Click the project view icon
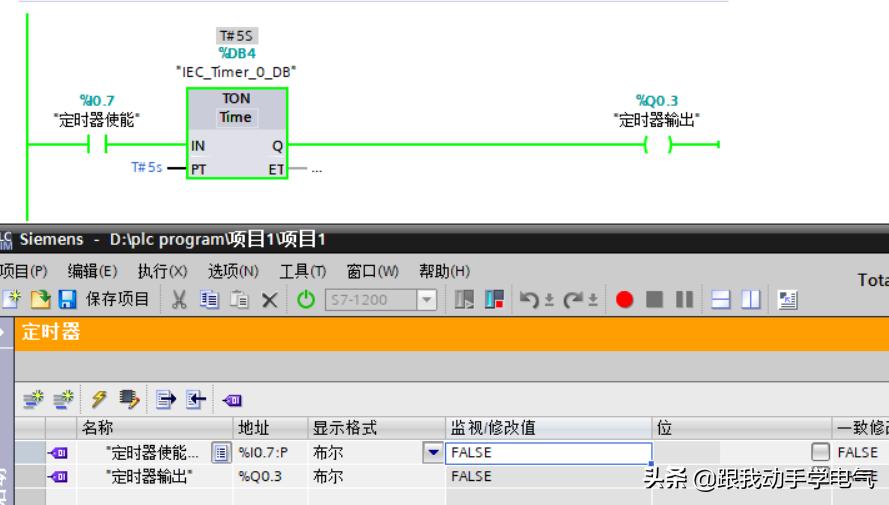889x505 pixels. pyautogui.click(x=464, y=299)
